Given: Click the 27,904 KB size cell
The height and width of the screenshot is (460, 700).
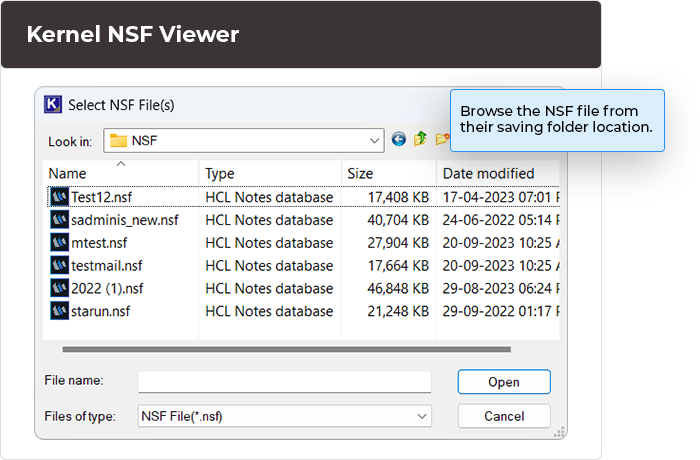Looking at the screenshot, I should click(x=398, y=243).
